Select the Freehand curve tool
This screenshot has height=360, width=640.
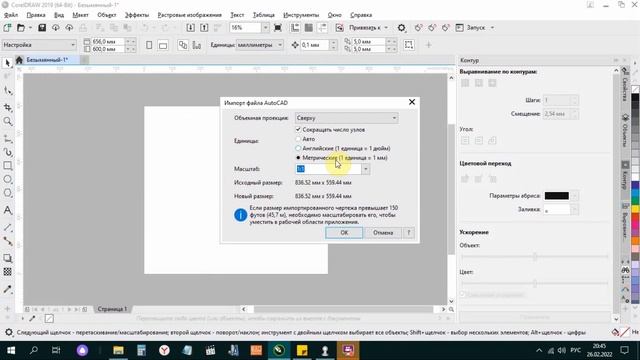(x=7, y=139)
